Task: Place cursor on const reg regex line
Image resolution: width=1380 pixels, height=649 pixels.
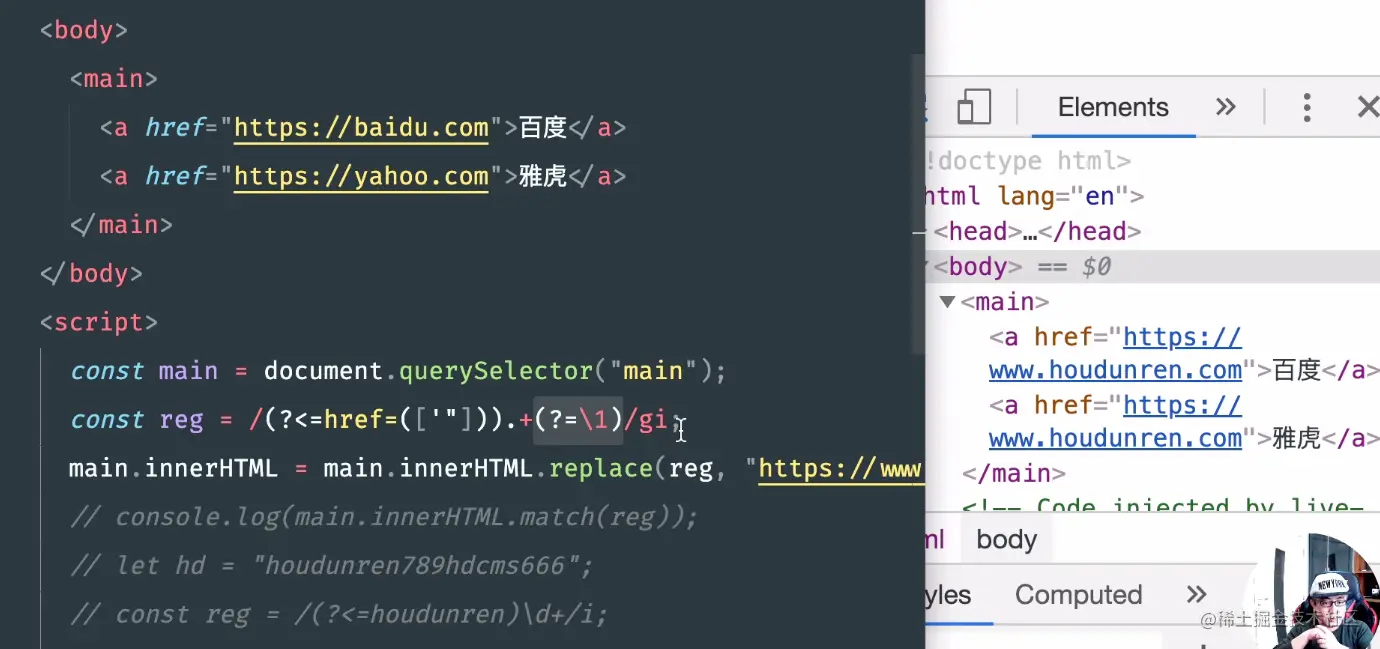Action: pos(375,420)
